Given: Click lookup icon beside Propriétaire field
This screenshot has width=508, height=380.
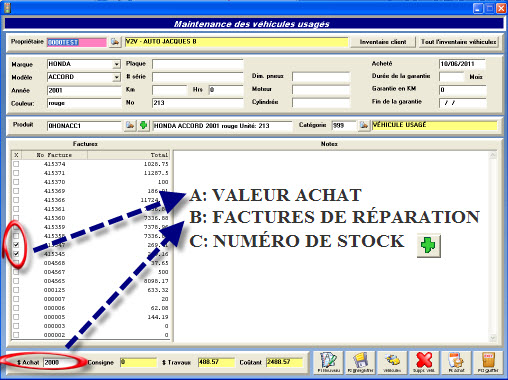Looking at the screenshot, I should point(115,42).
